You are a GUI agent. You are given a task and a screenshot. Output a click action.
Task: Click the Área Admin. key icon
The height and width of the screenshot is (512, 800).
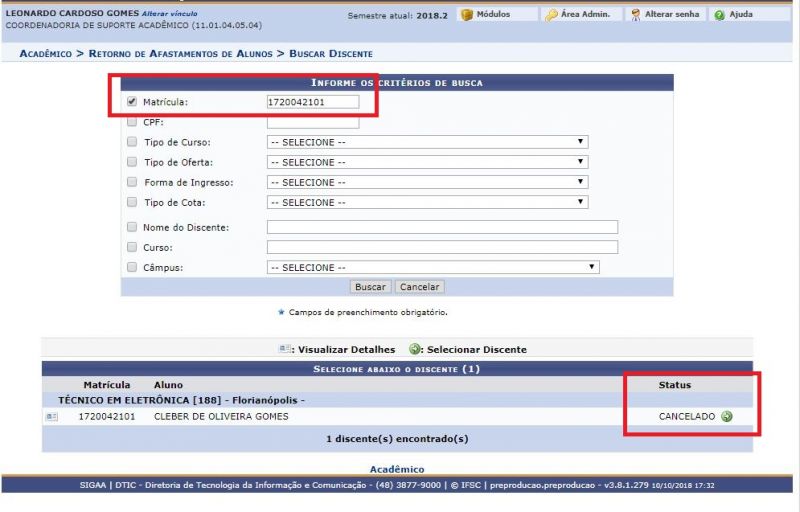click(x=551, y=15)
